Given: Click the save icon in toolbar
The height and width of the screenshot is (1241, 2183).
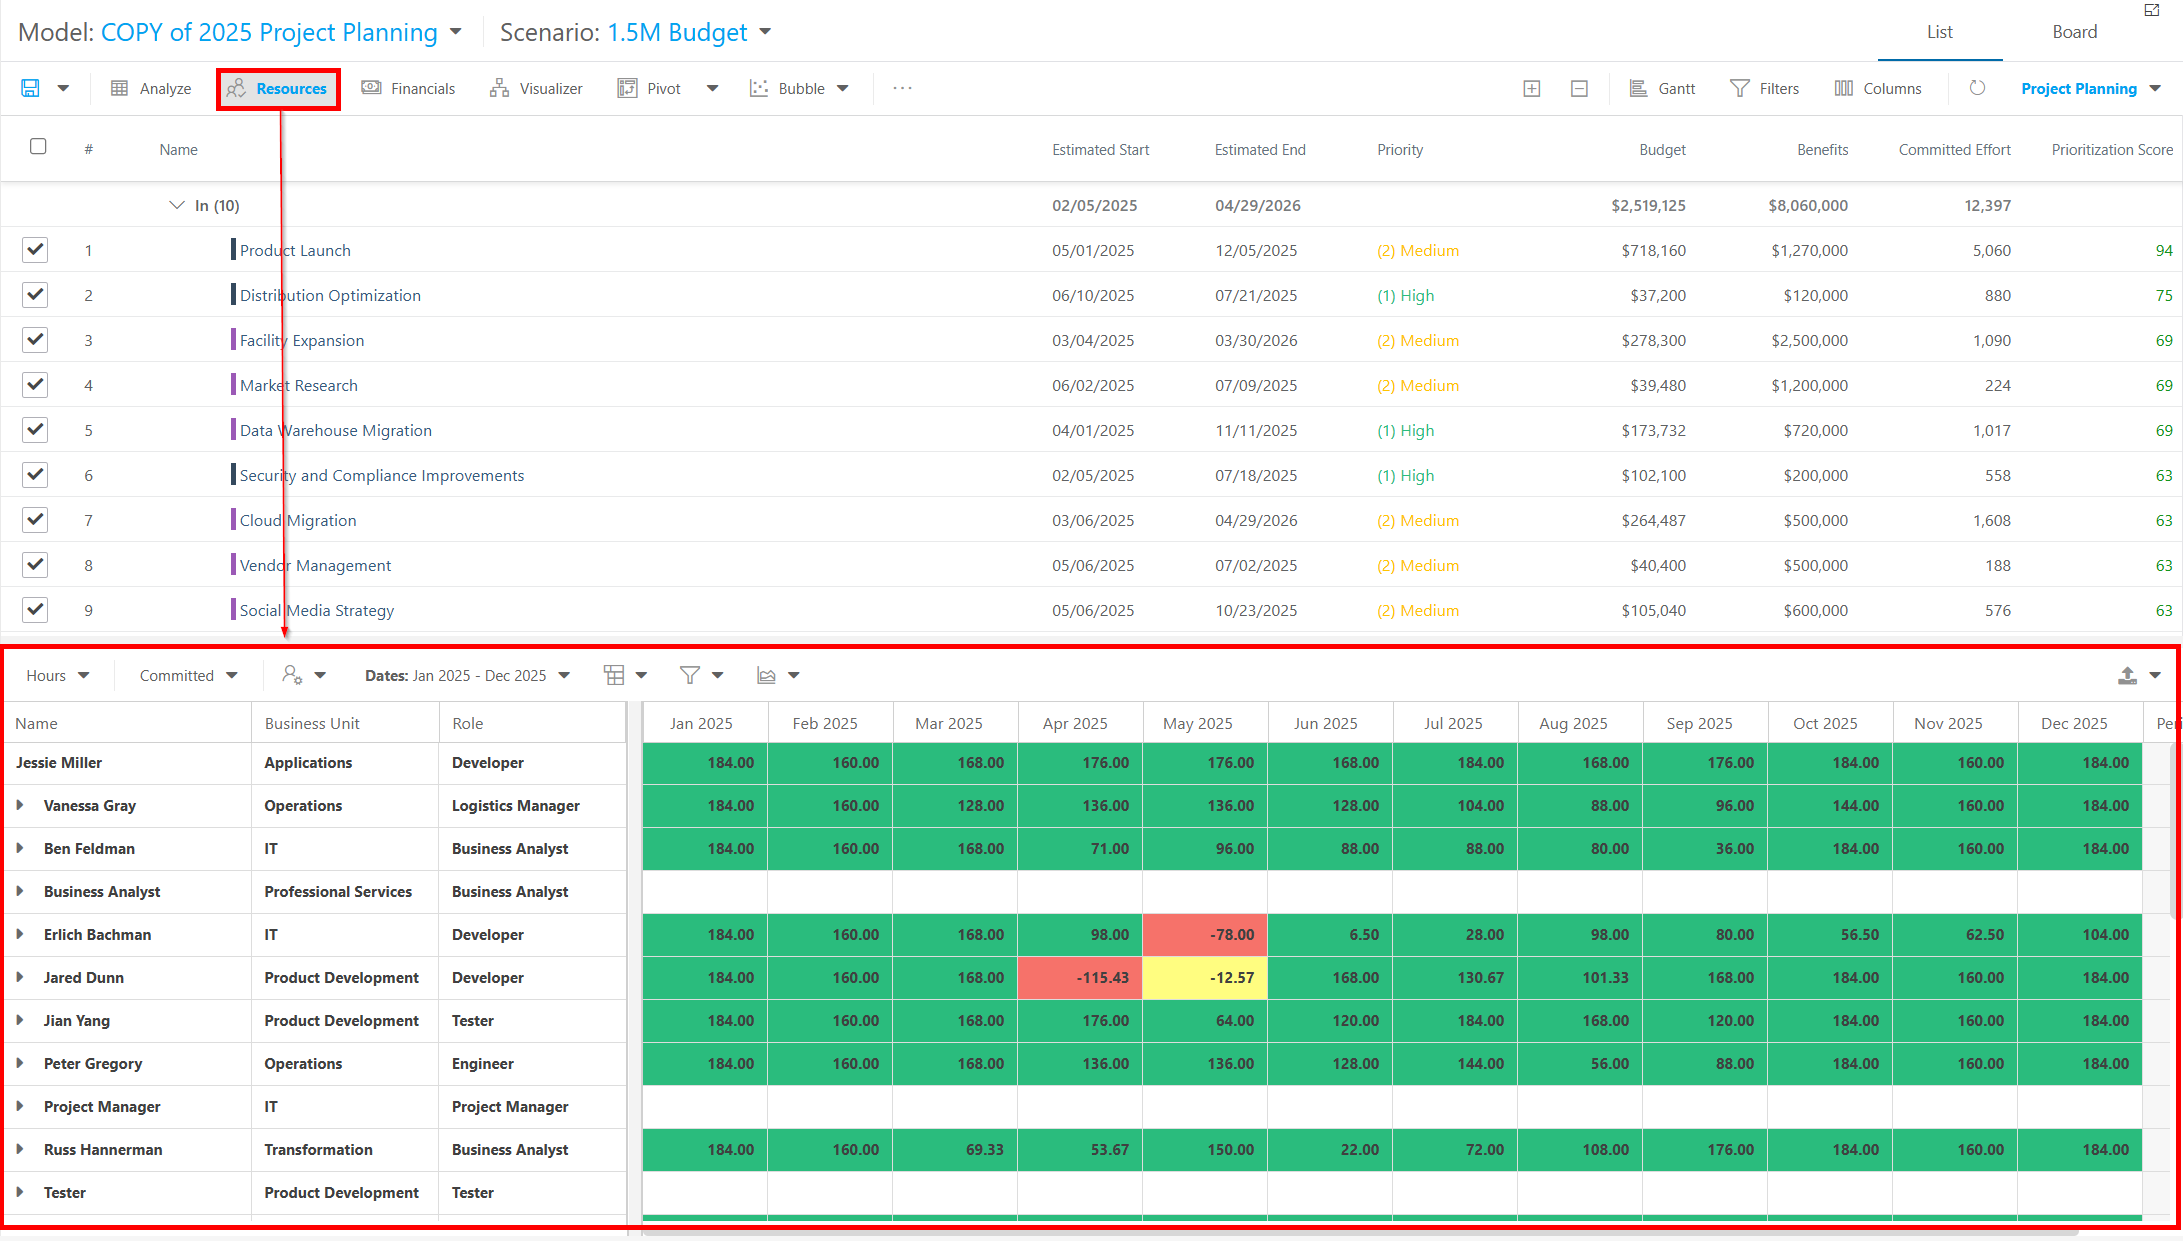Looking at the screenshot, I should 31,88.
